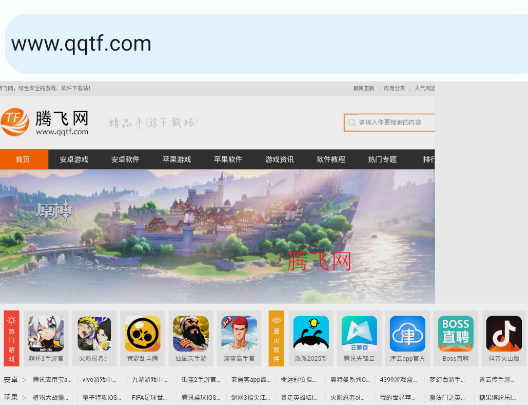Viewport: 528px width, 405px height.
Task: Open the teal 云游戏 app icon
Action: click(359, 334)
